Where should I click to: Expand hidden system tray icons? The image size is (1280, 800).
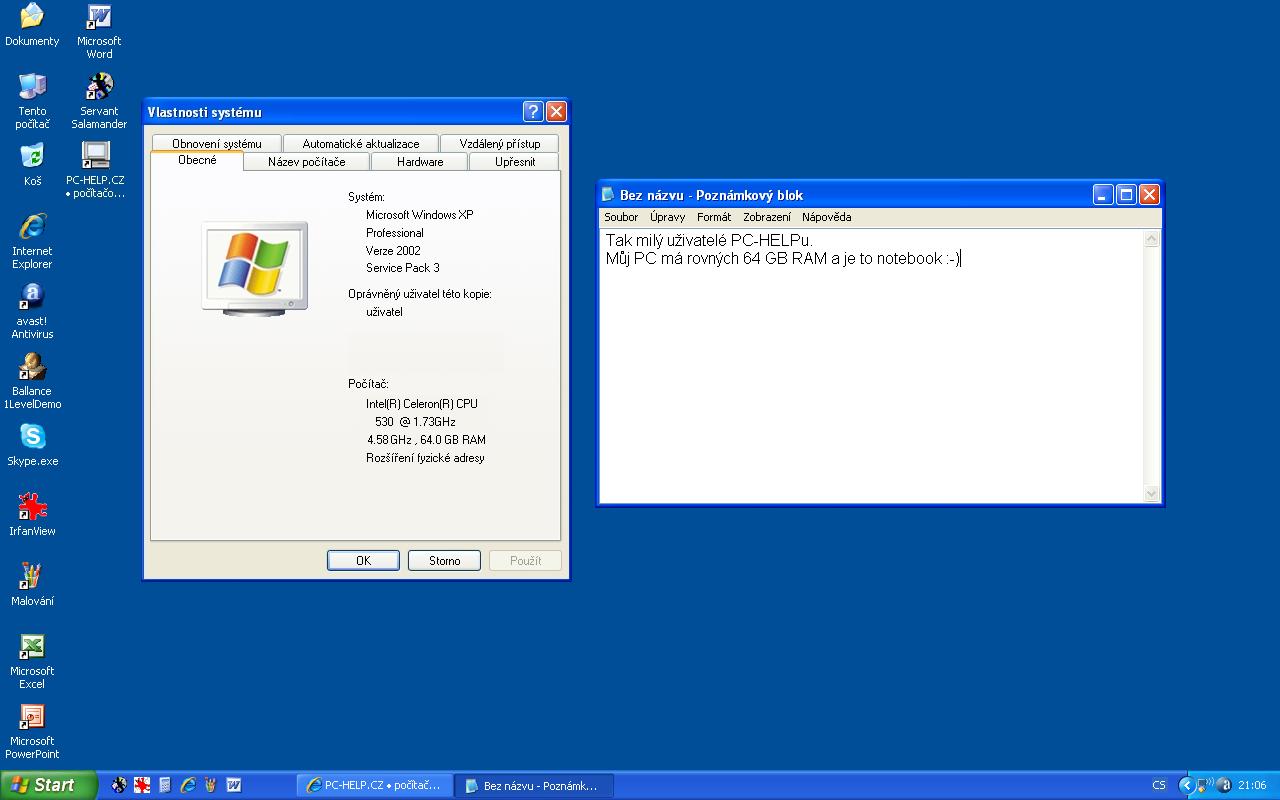click(1186, 785)
